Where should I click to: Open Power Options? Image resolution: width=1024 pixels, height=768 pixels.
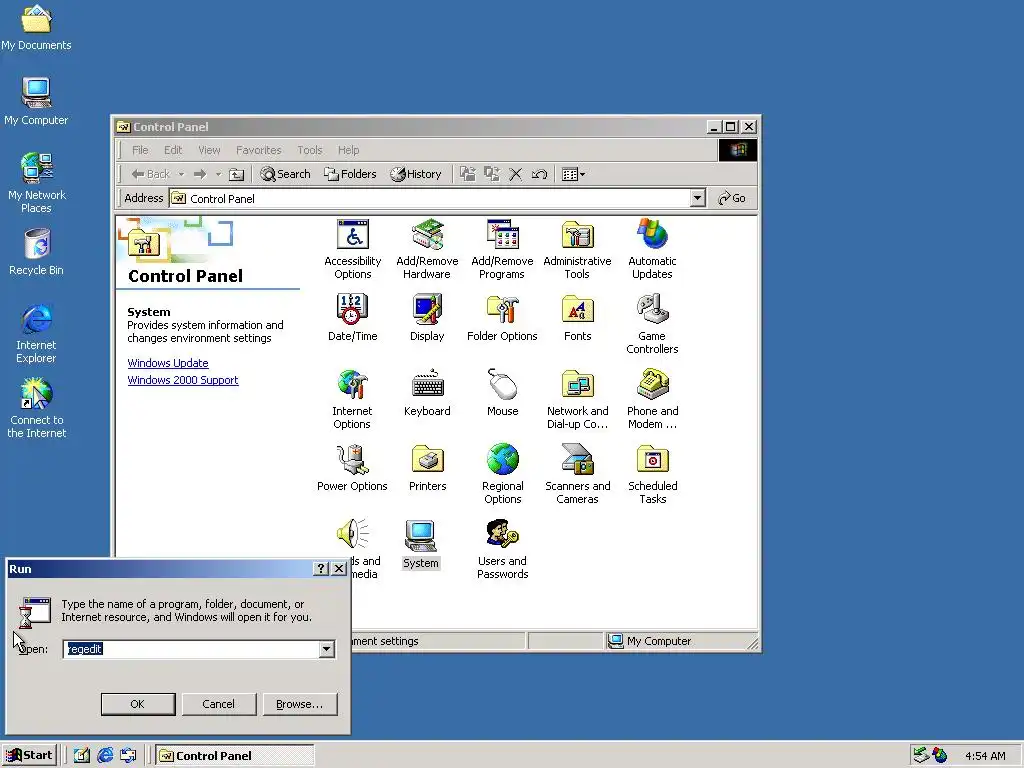point(353,468)
